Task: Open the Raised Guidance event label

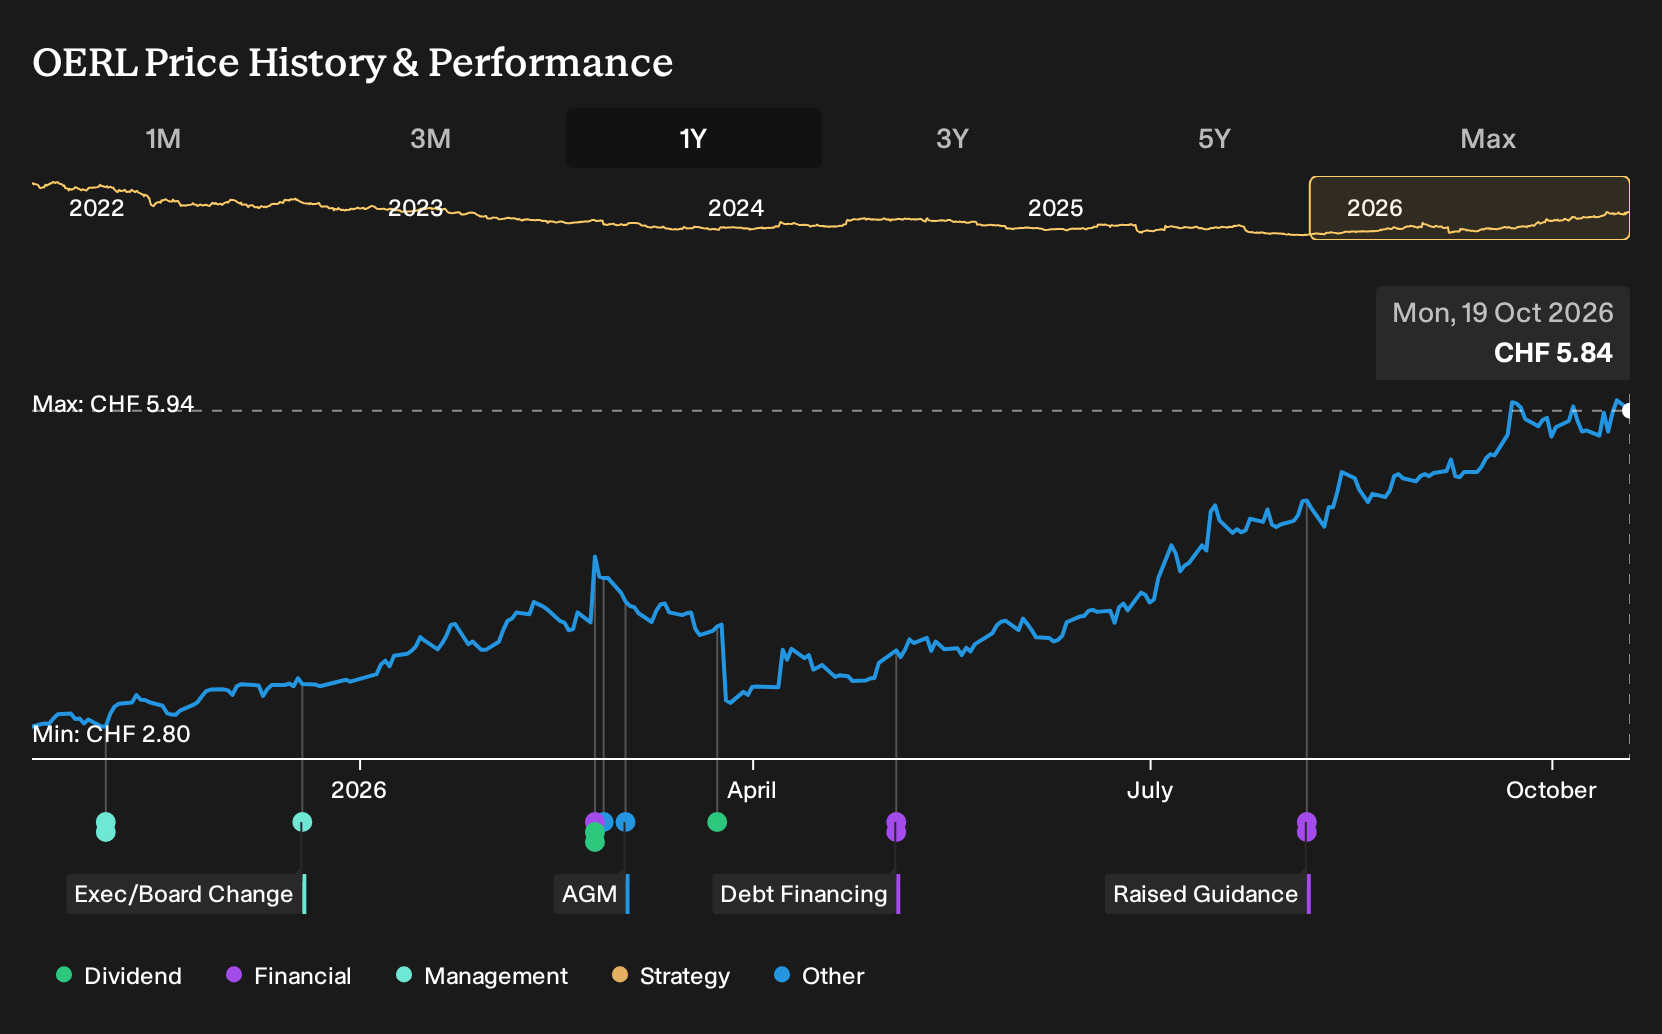Action: (1206, 894)
